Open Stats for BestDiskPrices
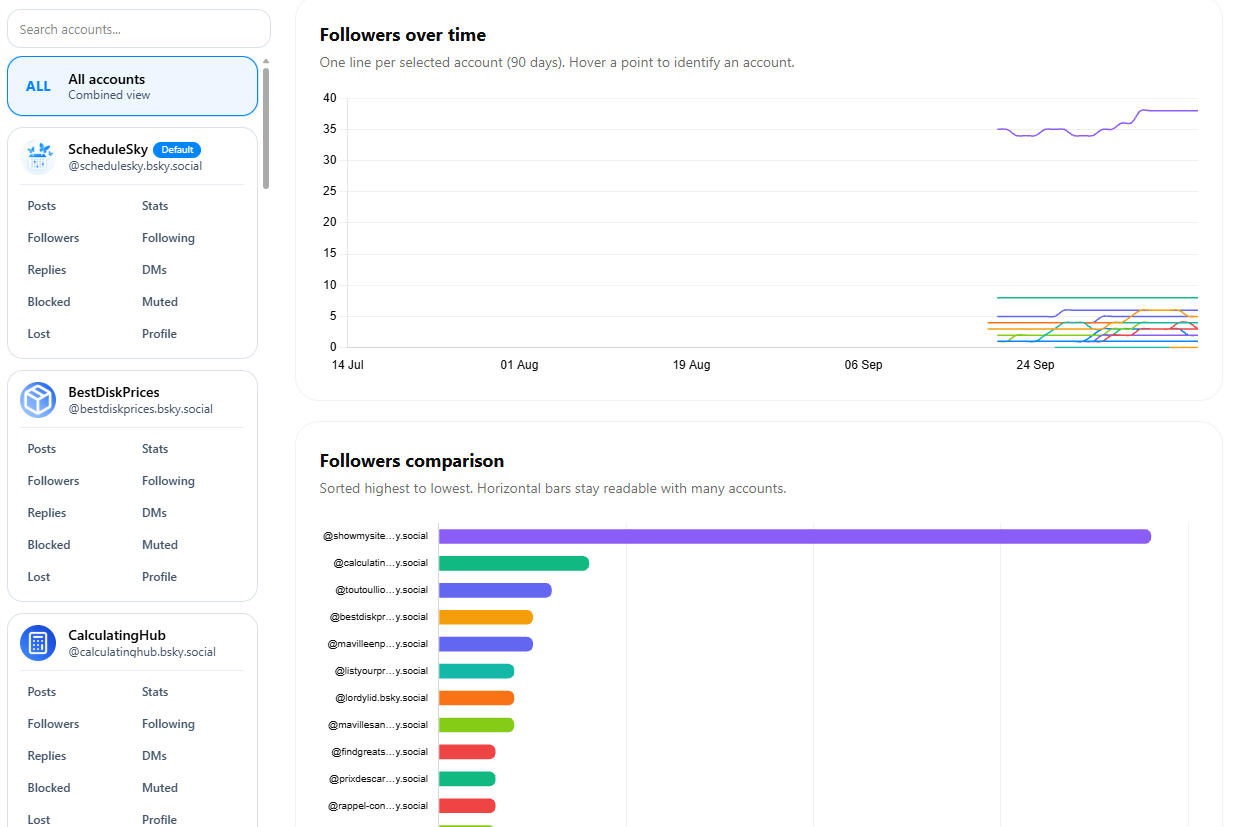Screen dimensions: 1236x827 [155, 449]
